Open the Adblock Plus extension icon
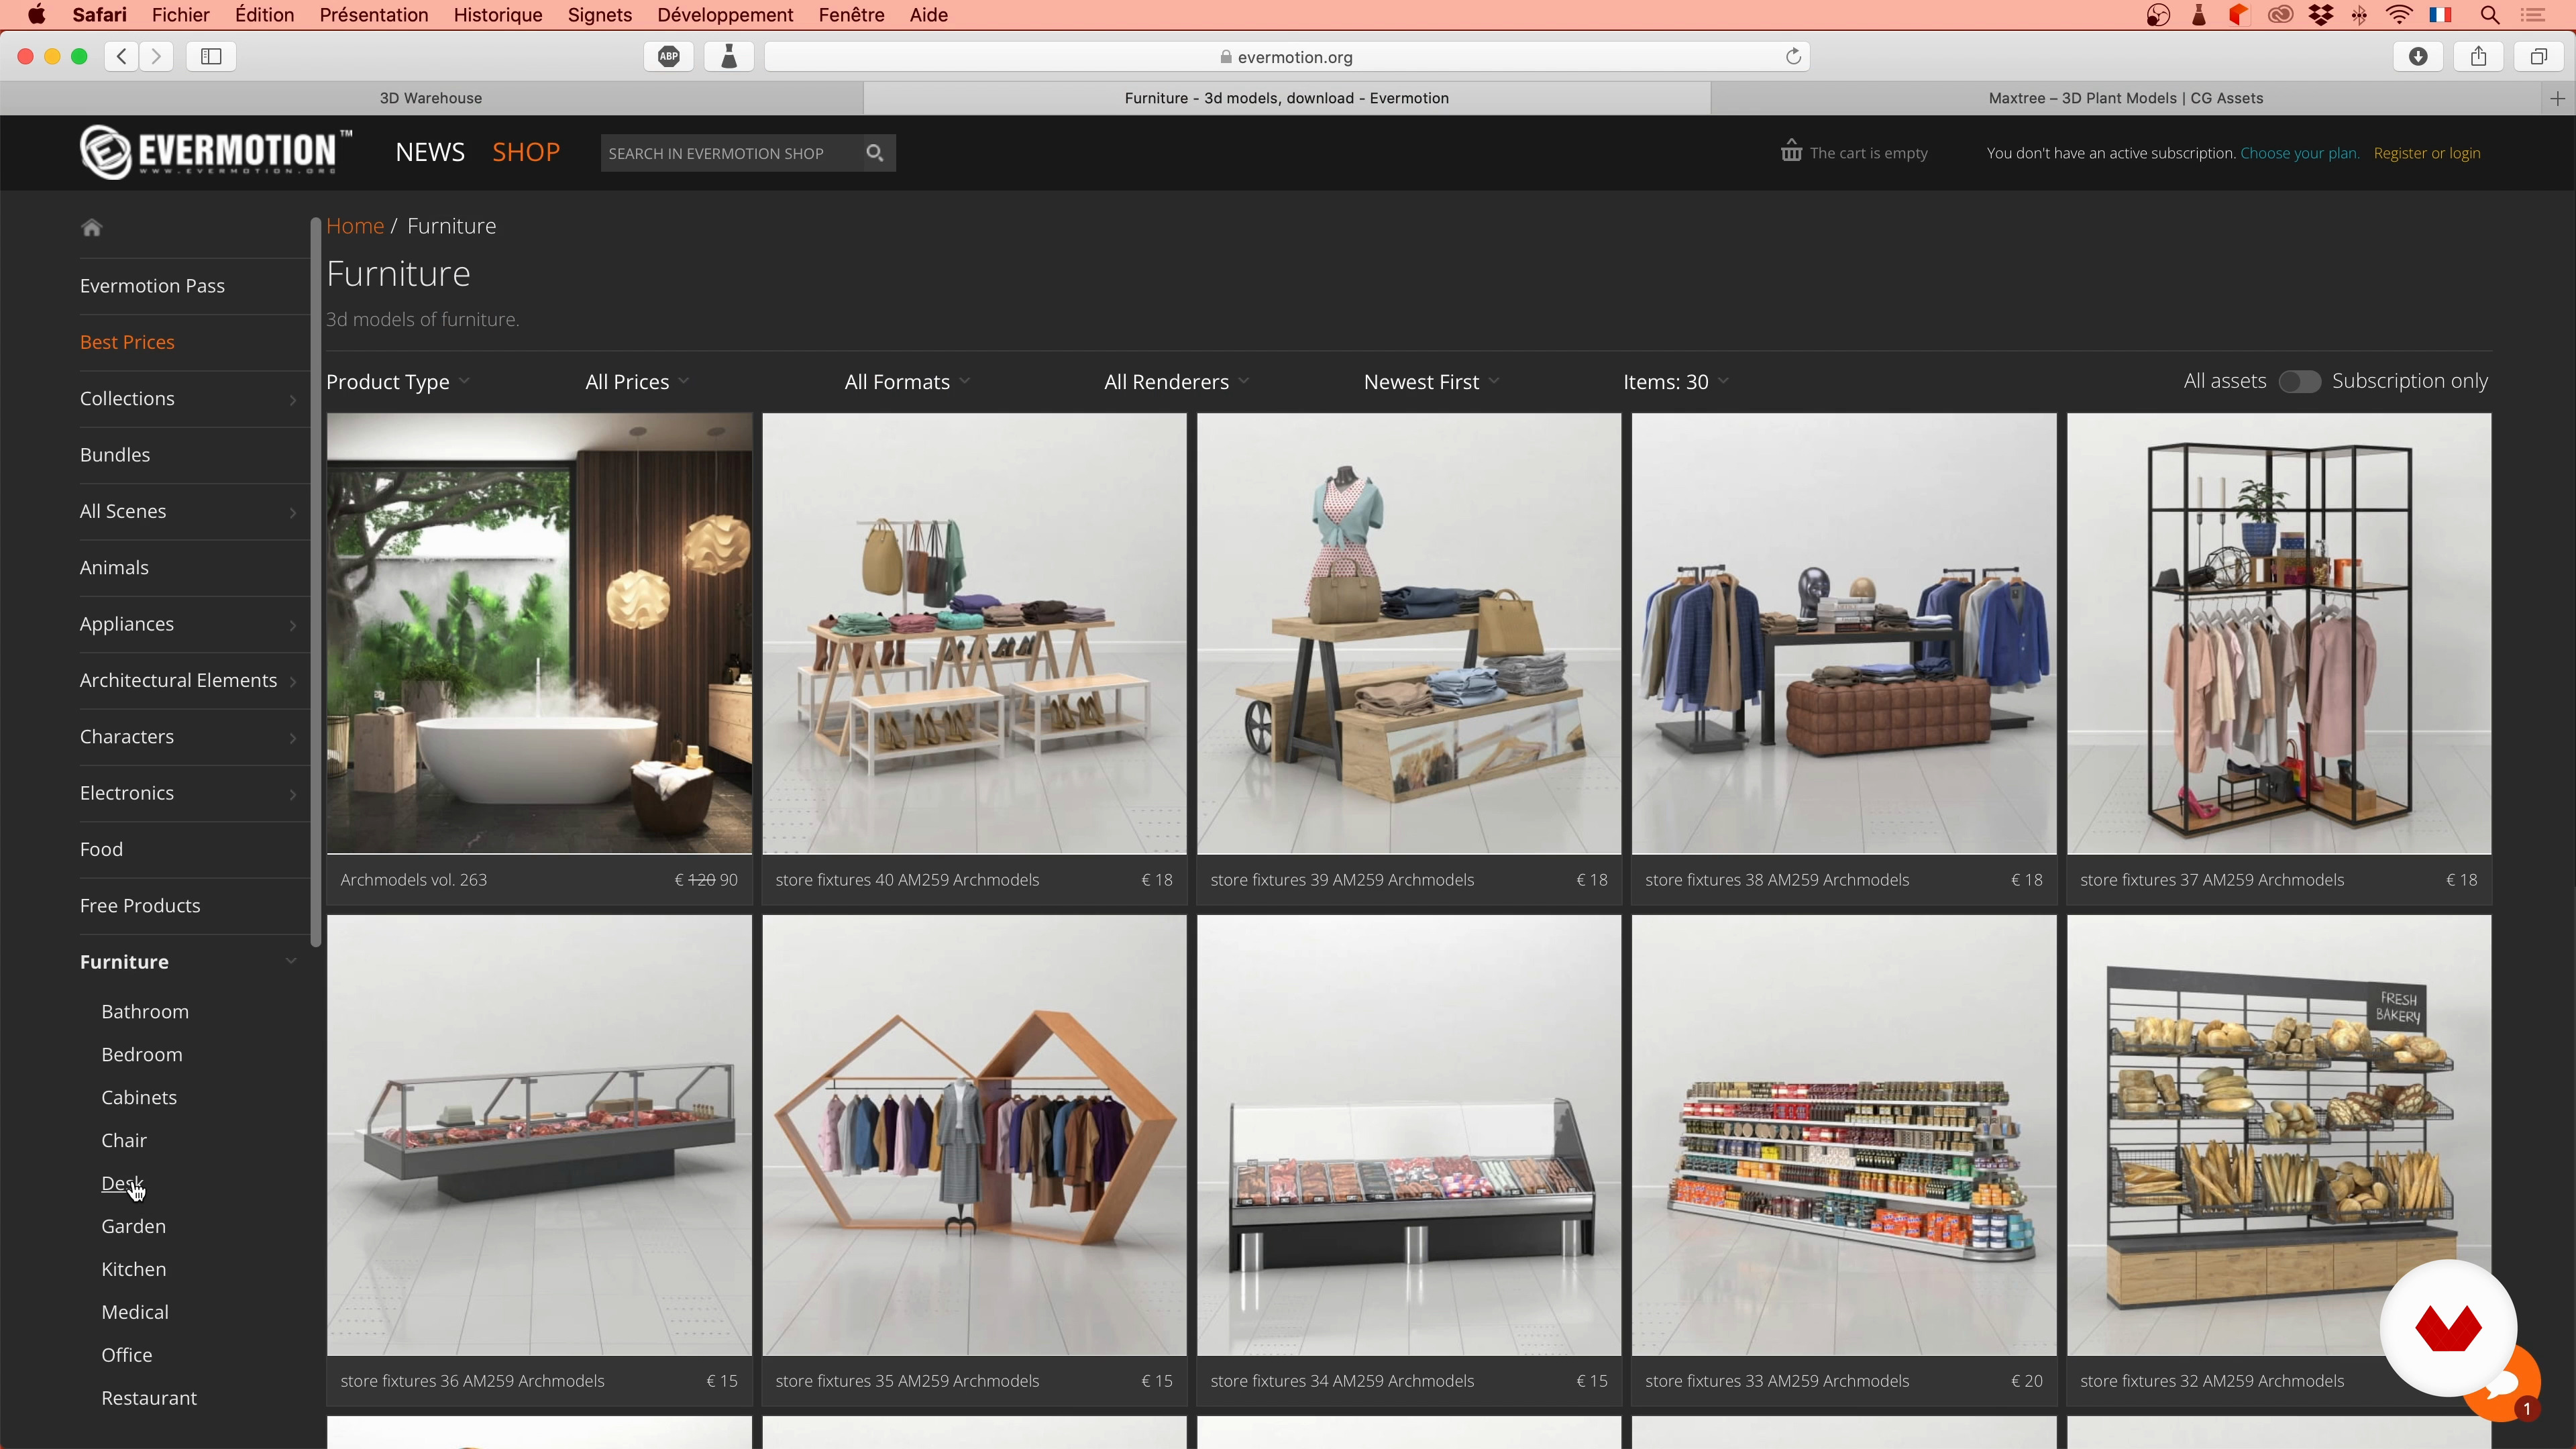This screenshot has width=2576, height=1449. point(669,56)
